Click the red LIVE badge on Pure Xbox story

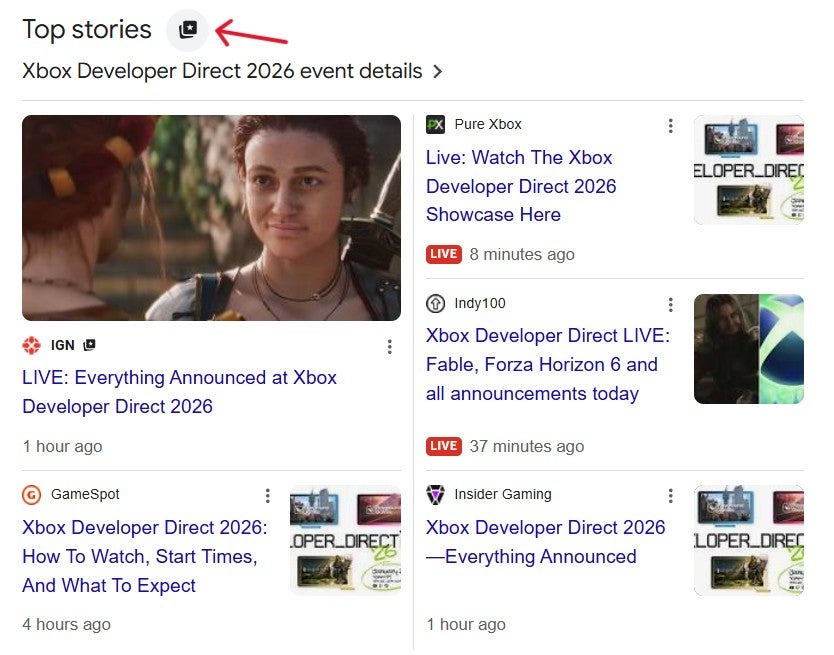tap(443, 254)
